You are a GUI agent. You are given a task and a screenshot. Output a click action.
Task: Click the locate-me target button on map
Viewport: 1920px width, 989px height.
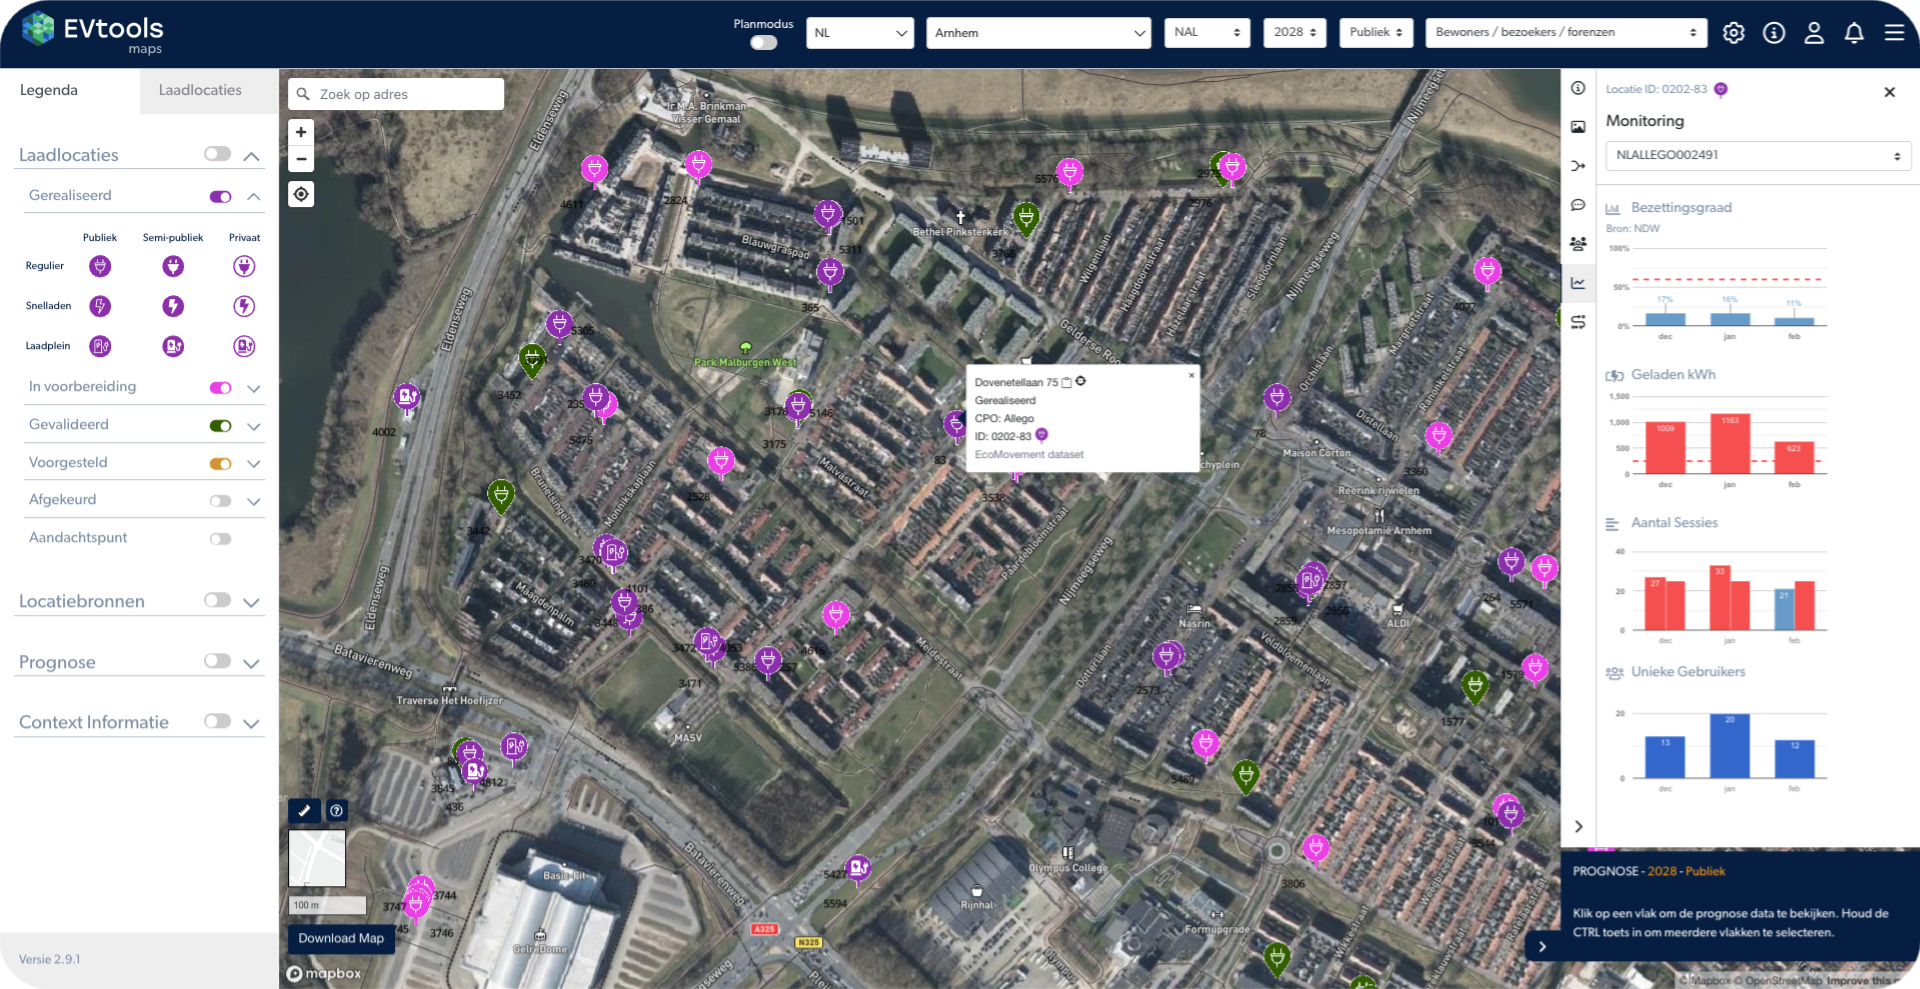(x=301, y=194)
